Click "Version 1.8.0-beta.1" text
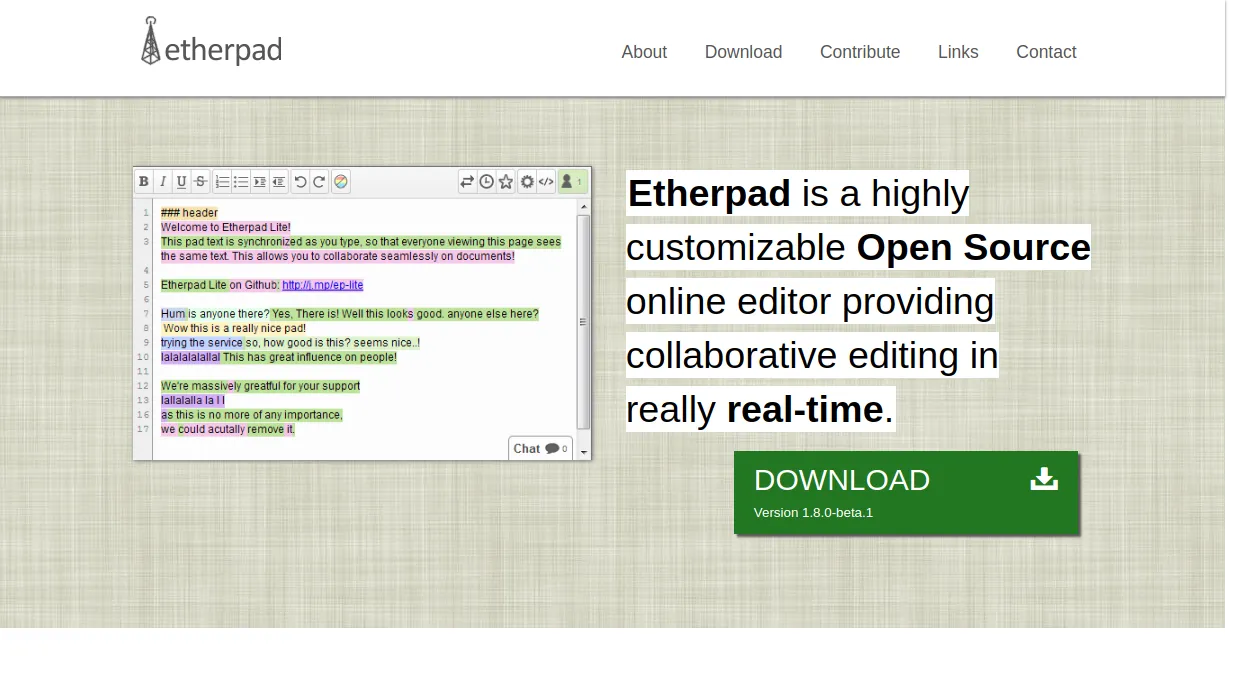The height and width of the screenshot is (675, 1240). point(813,513)
